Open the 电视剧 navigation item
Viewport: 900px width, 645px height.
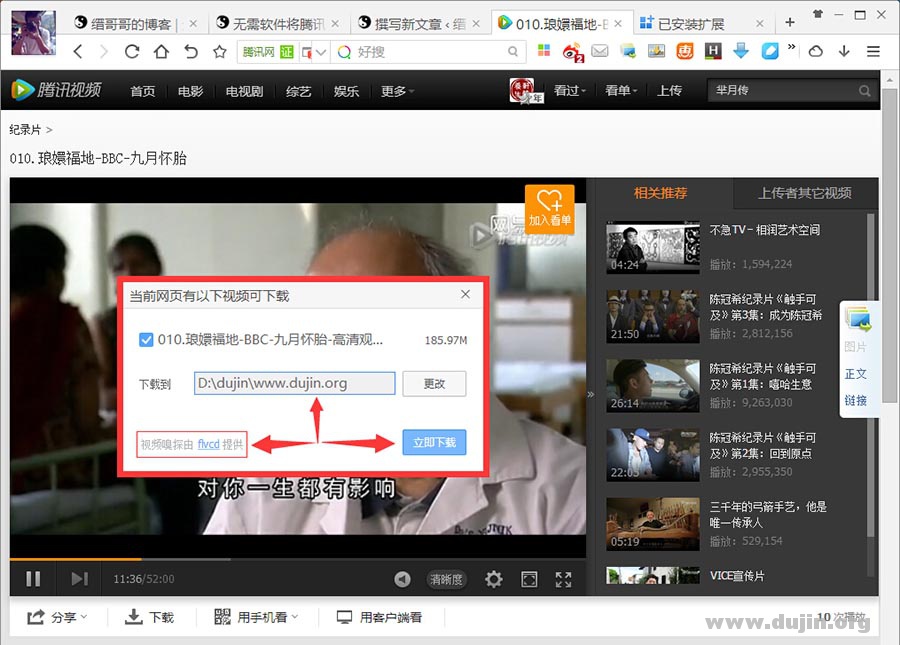pyautogui.click(x=244, y=91)
